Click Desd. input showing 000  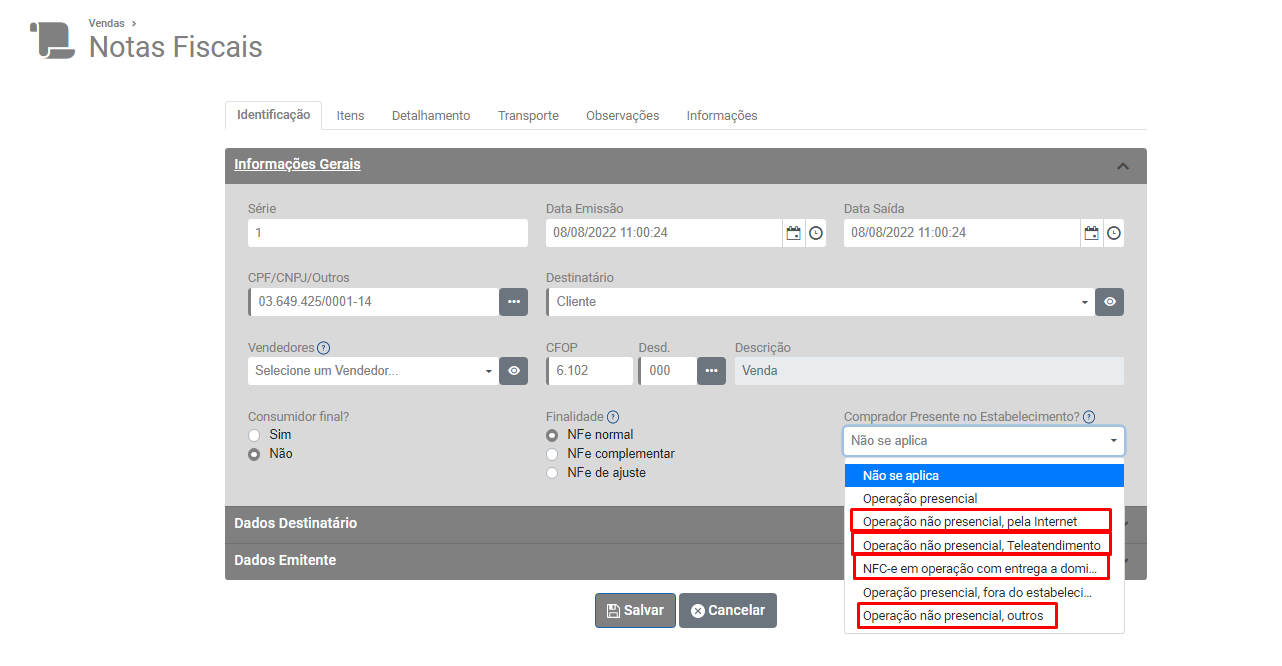pos(667,370)
